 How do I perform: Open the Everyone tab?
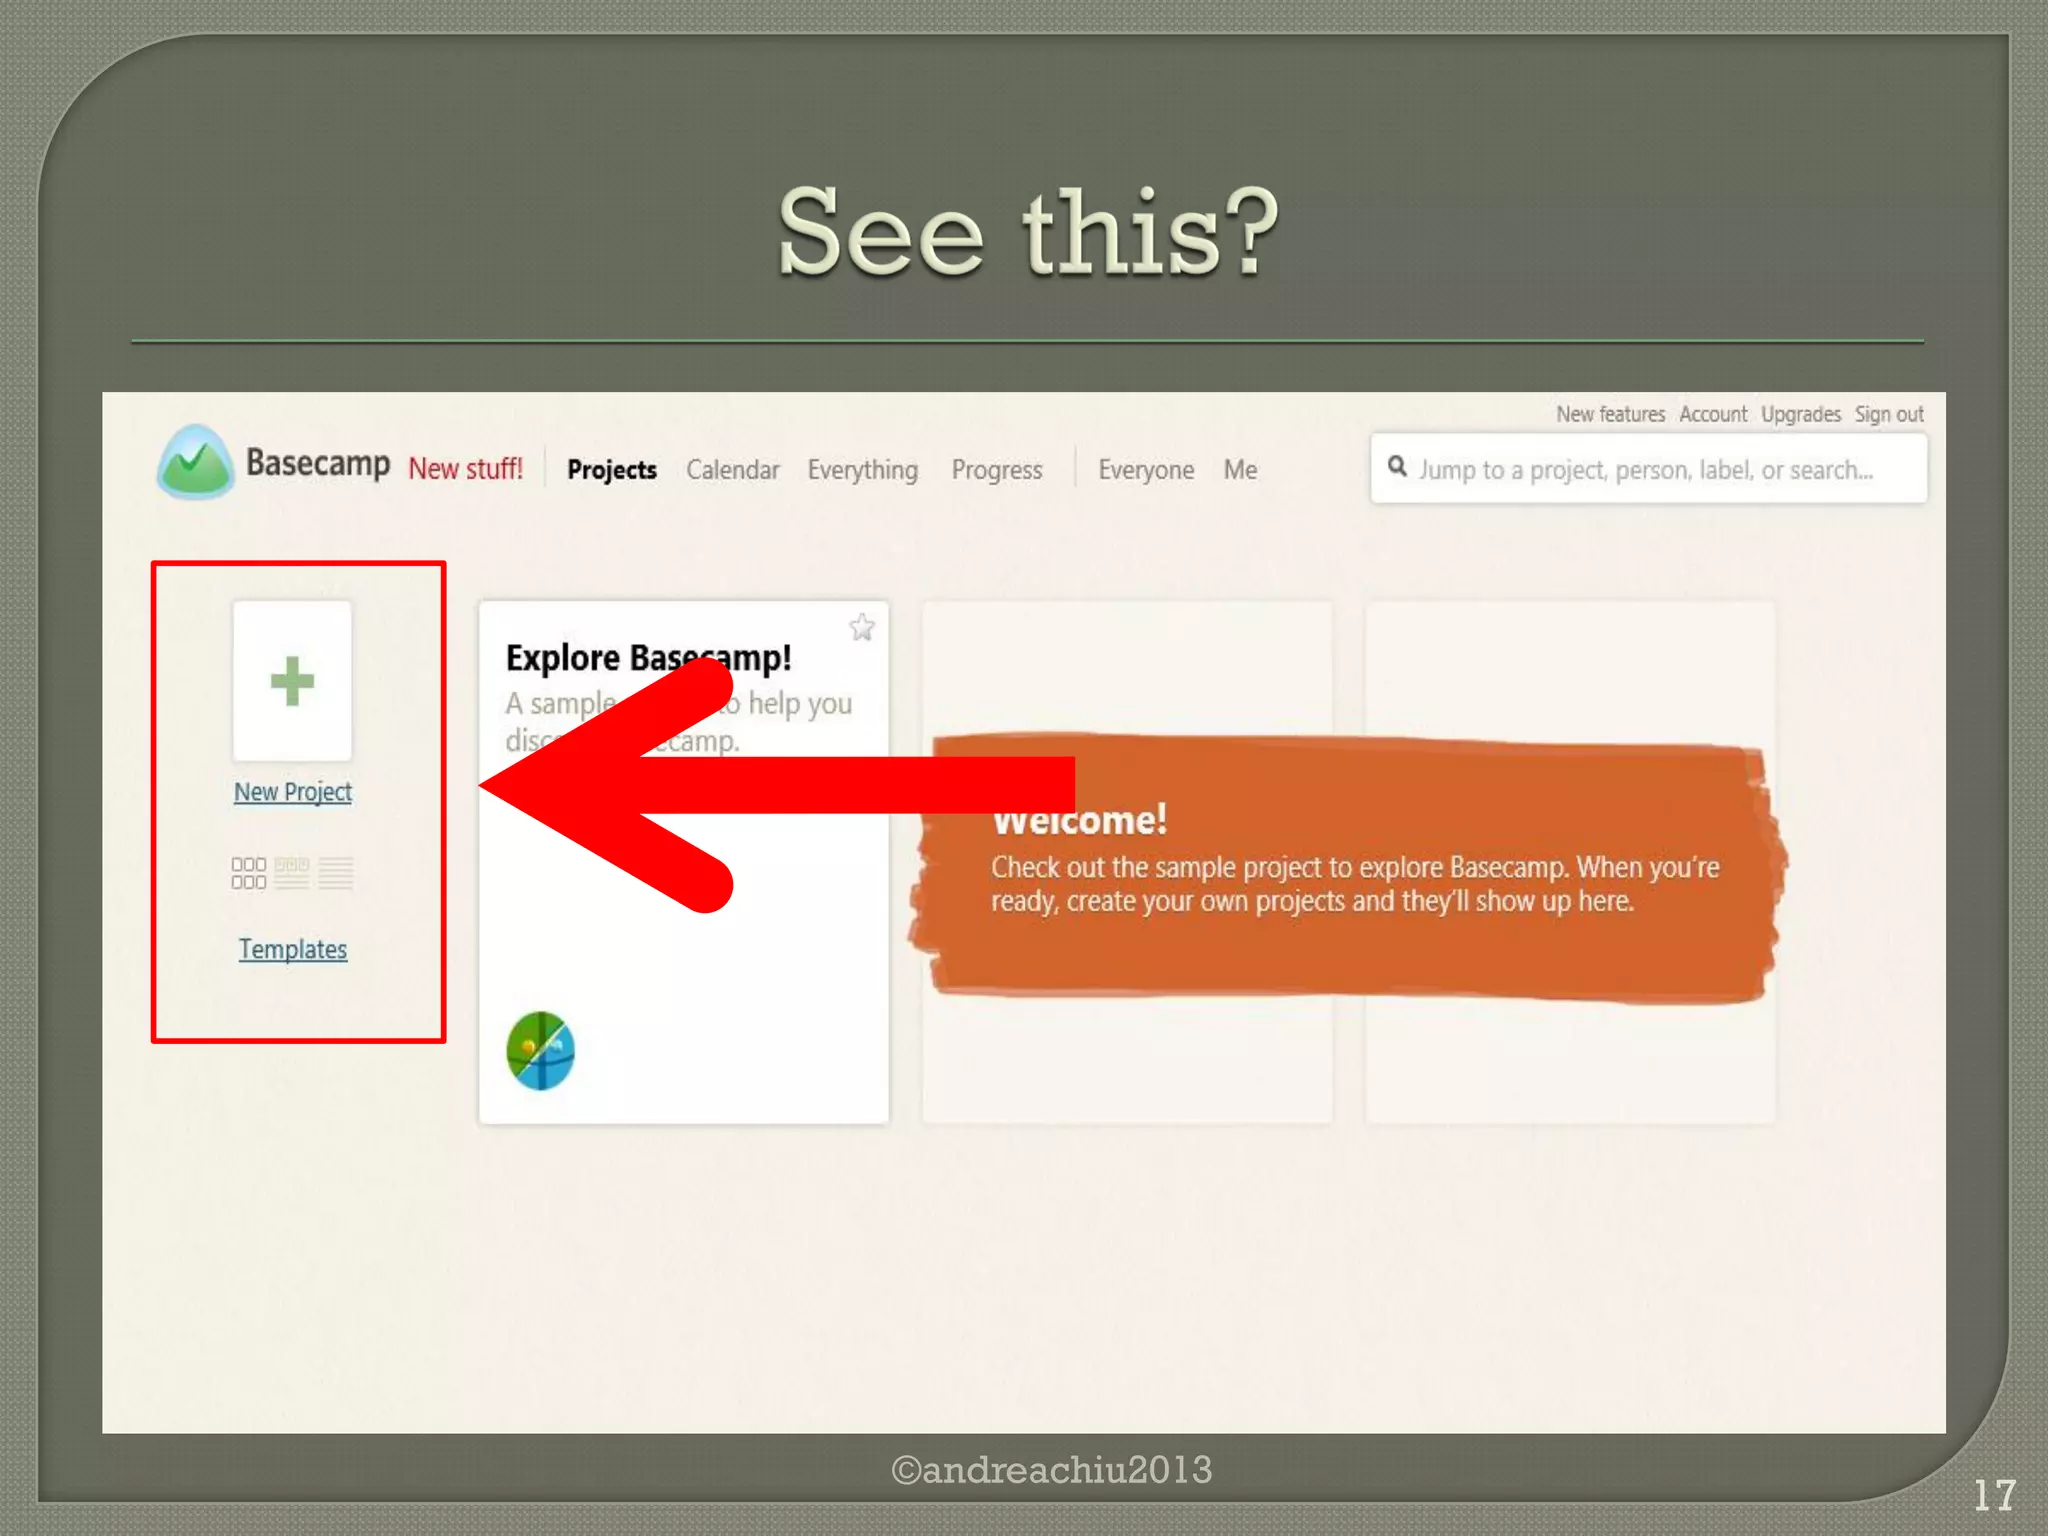click(1146, 470)
